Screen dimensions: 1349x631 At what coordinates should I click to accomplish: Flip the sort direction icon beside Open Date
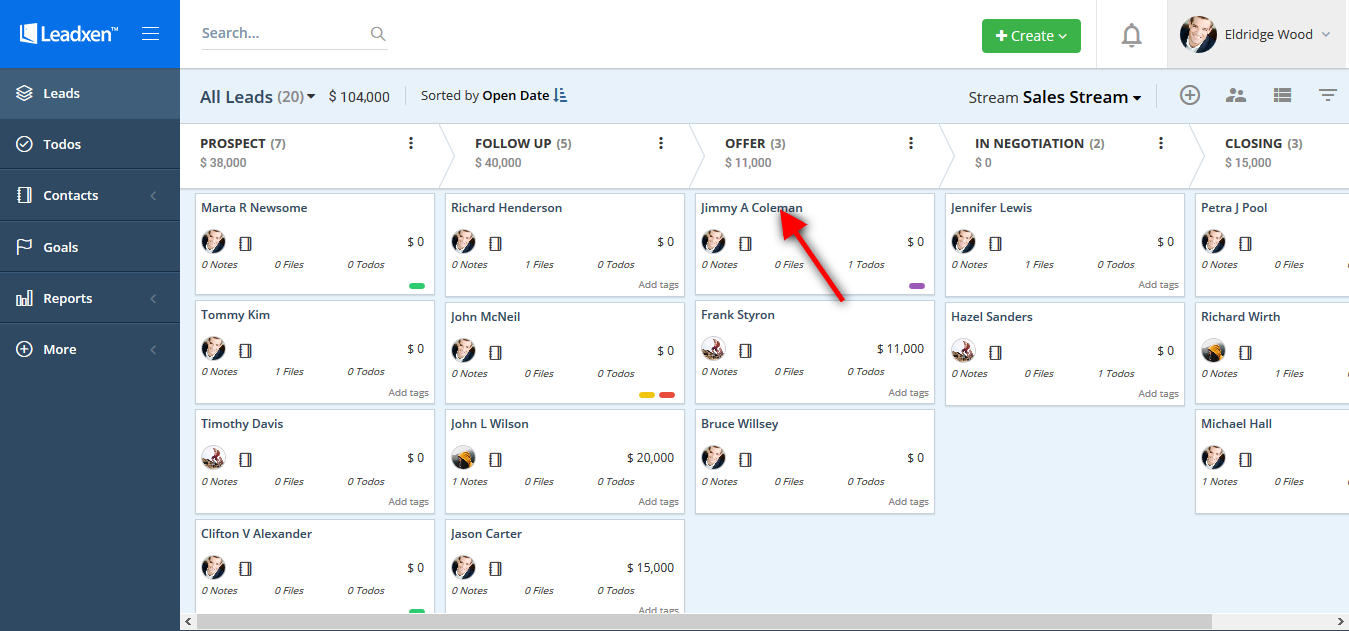click(560, 96)
